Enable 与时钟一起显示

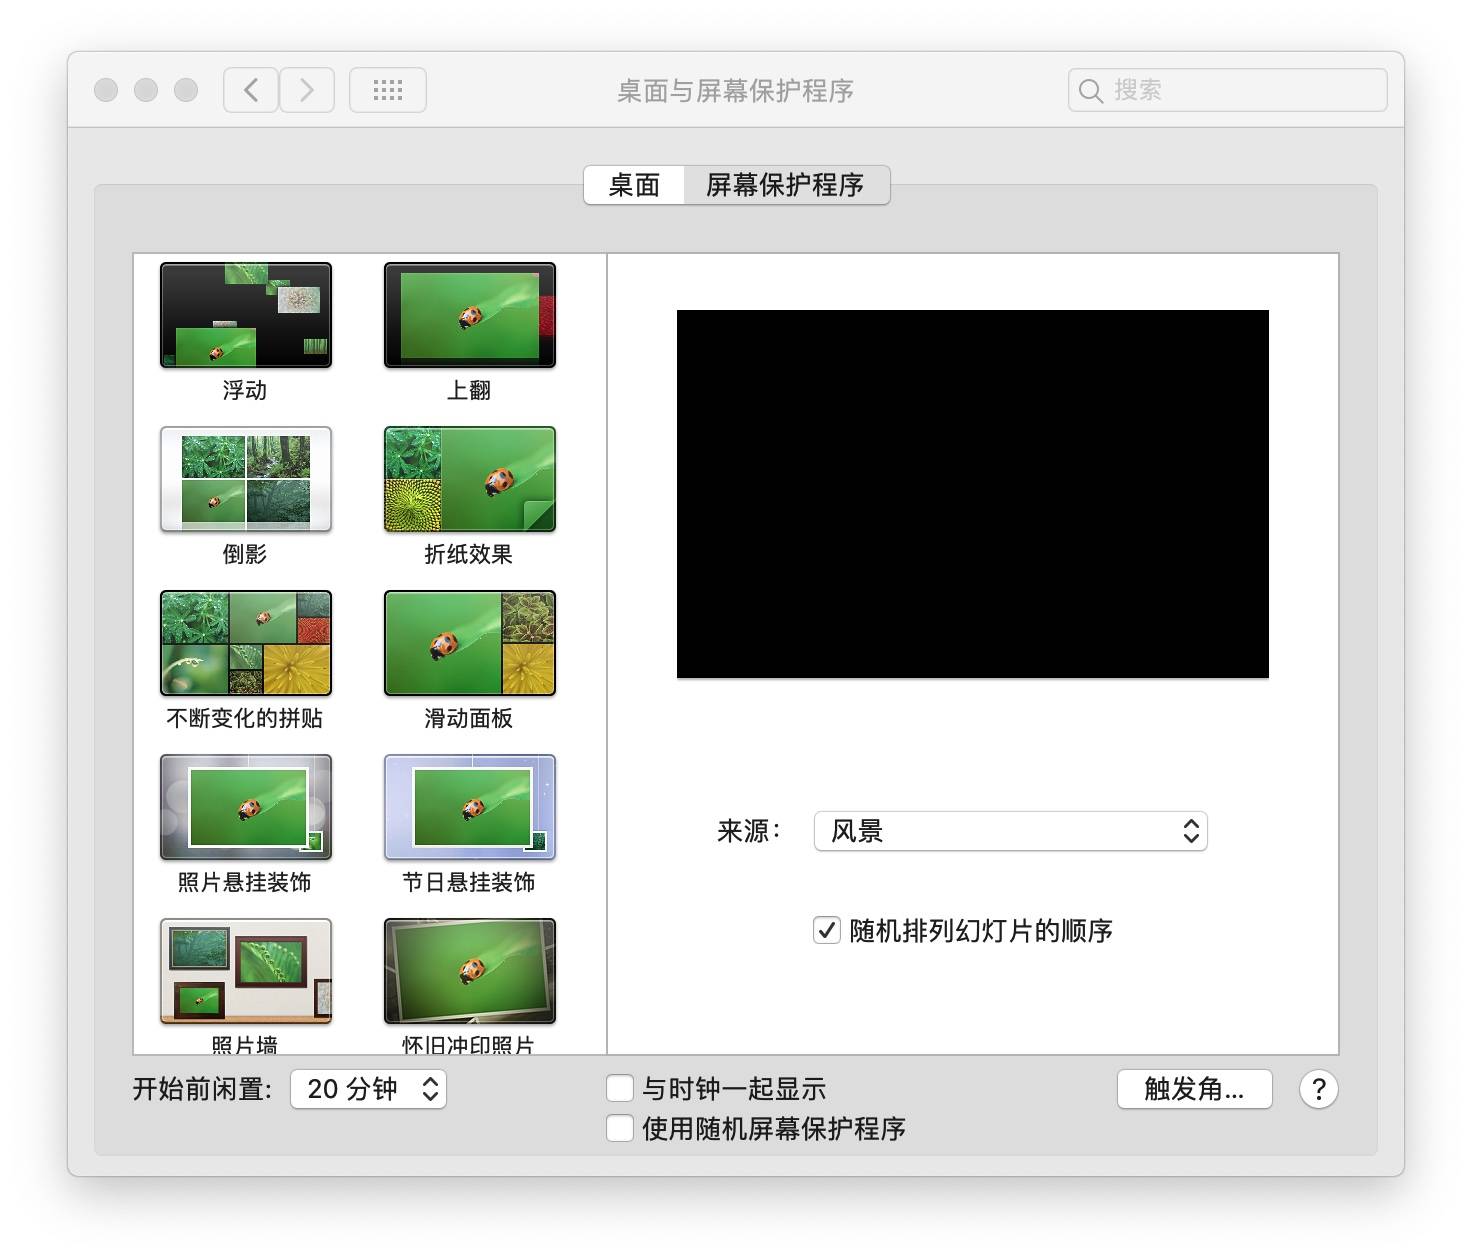(620, 1088)
